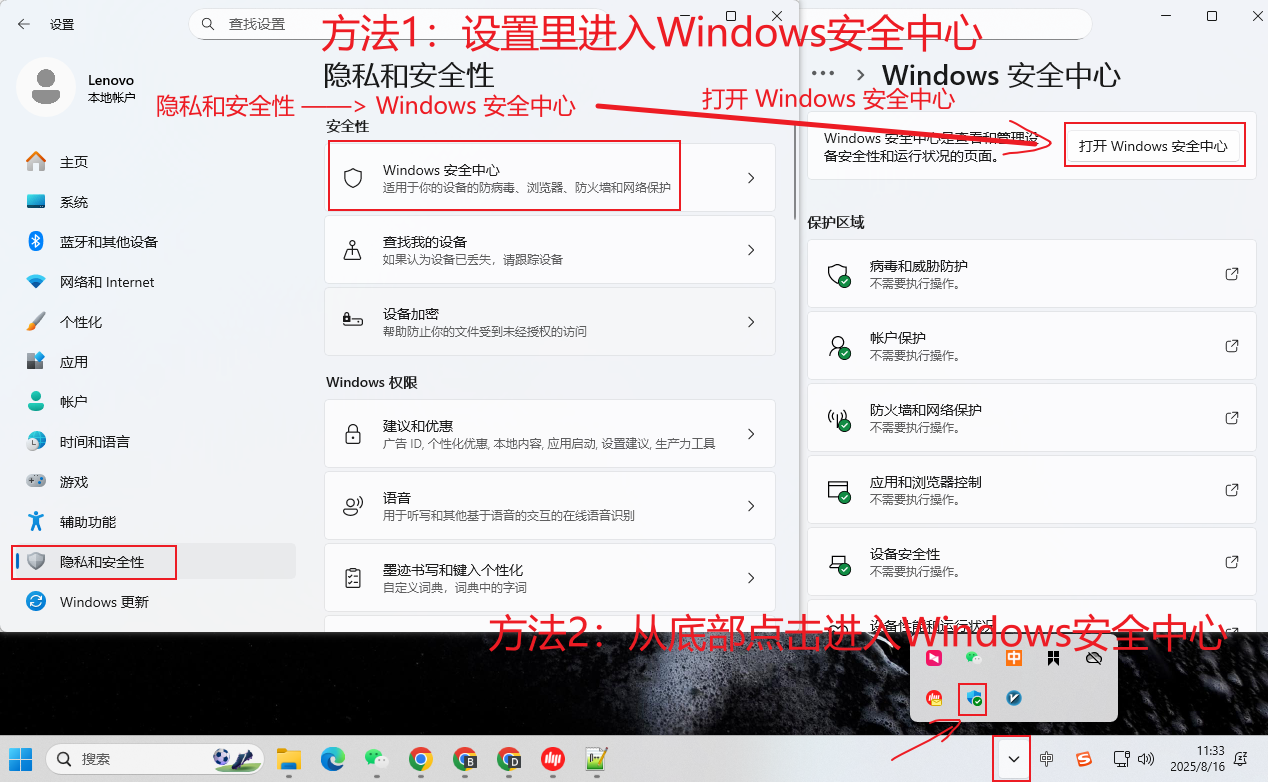
Task: Click the Sogou input method tray icon
Action: (1083, 760)
